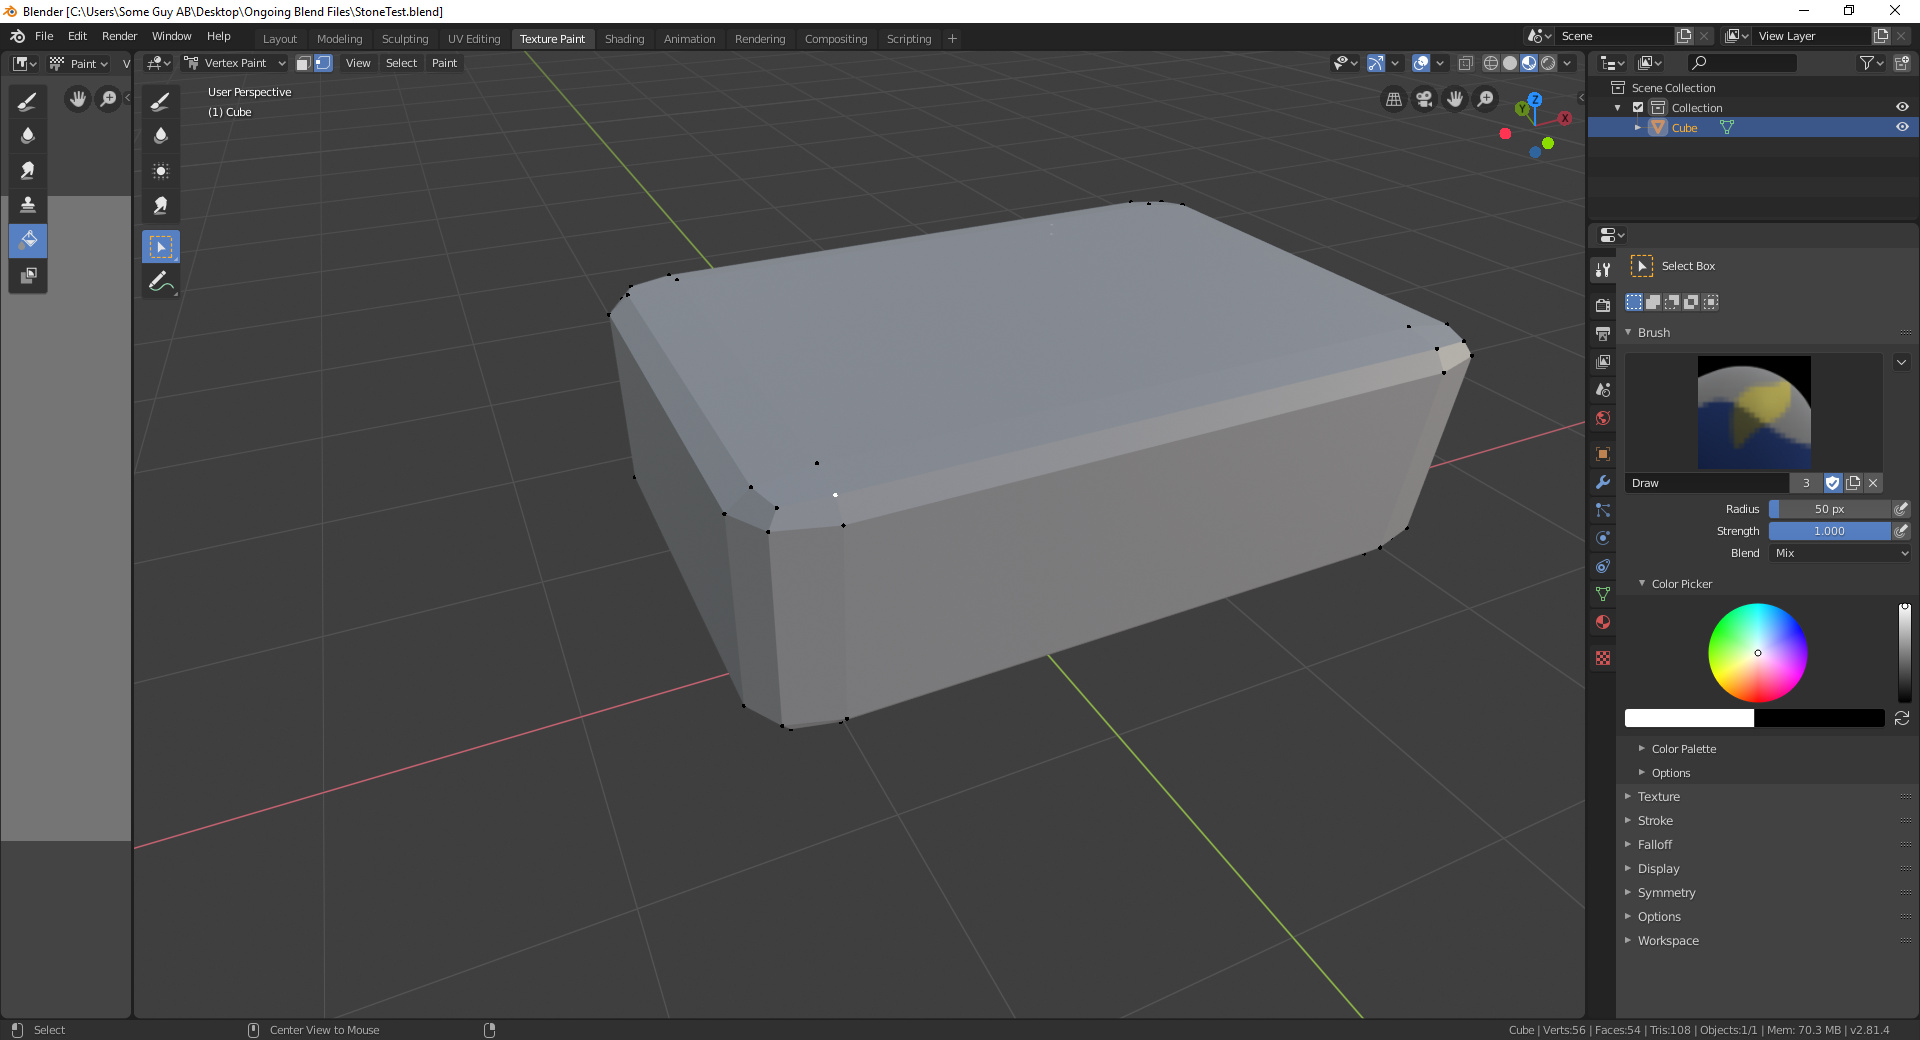Expand the Cube entry in the outliner
This screenshot has width=1920, height=1040.
(x=1637, y=127)
